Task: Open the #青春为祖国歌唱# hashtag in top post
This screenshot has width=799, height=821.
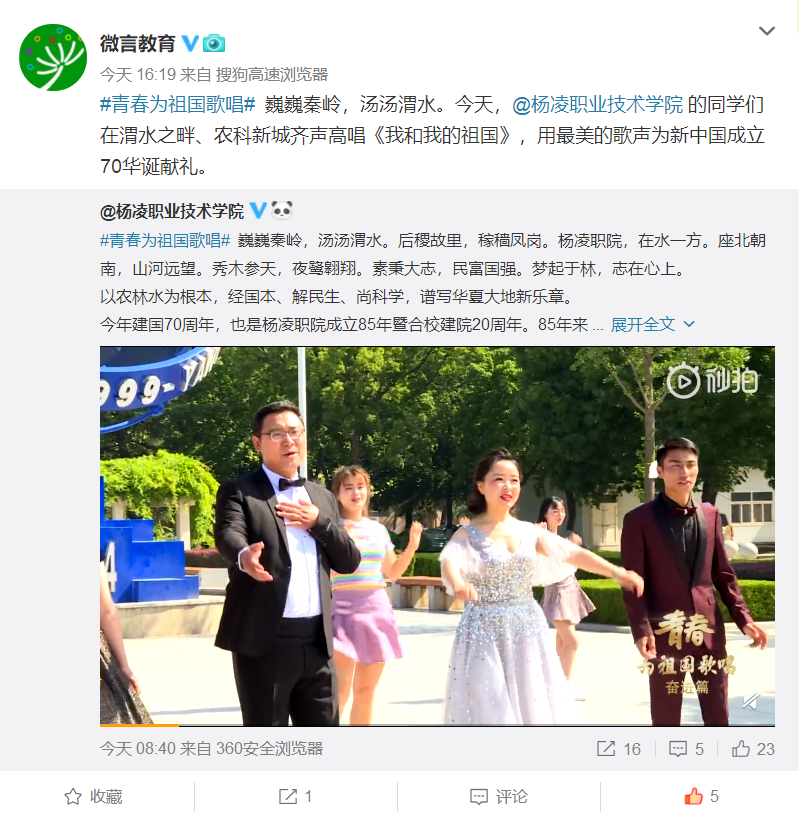Action: [x=177, y=105]
